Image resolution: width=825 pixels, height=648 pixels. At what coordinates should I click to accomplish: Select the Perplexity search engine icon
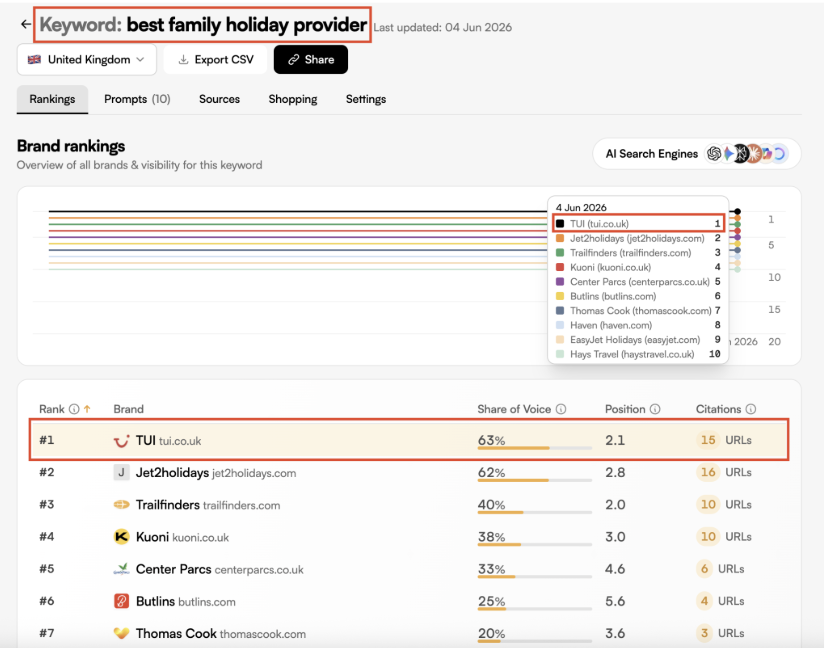coord(741,154)
